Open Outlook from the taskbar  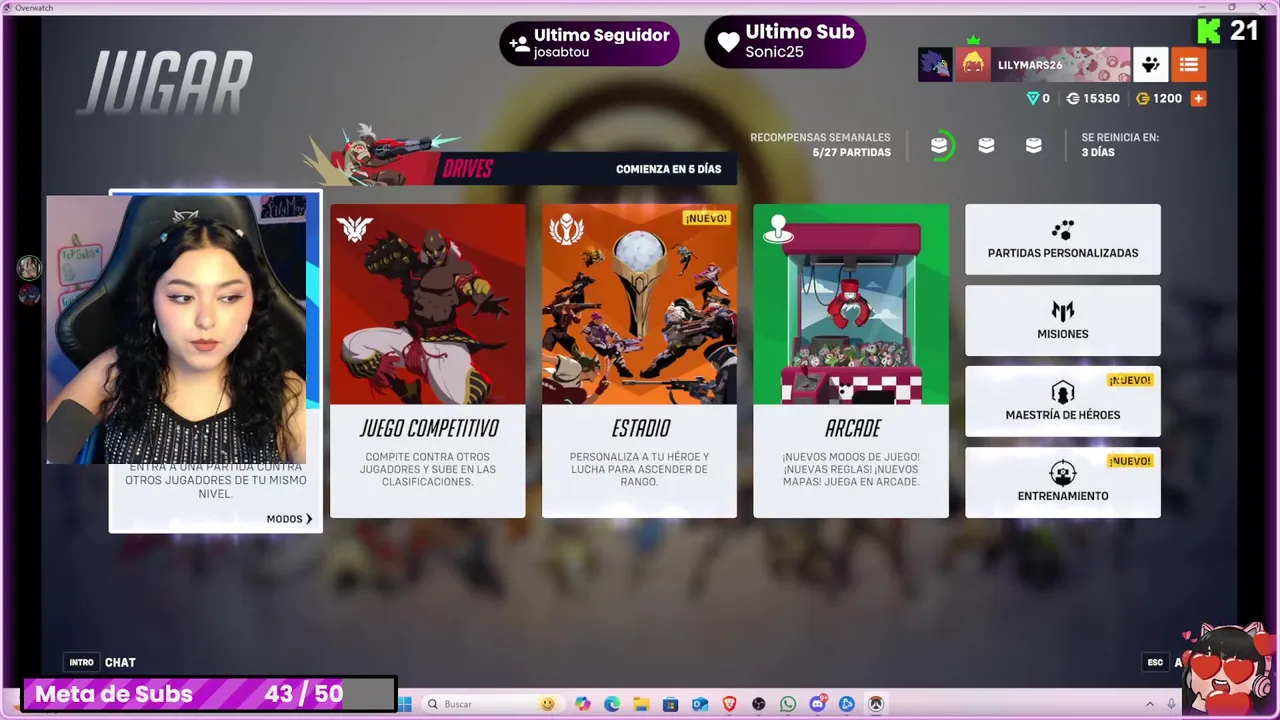[700, 704]
